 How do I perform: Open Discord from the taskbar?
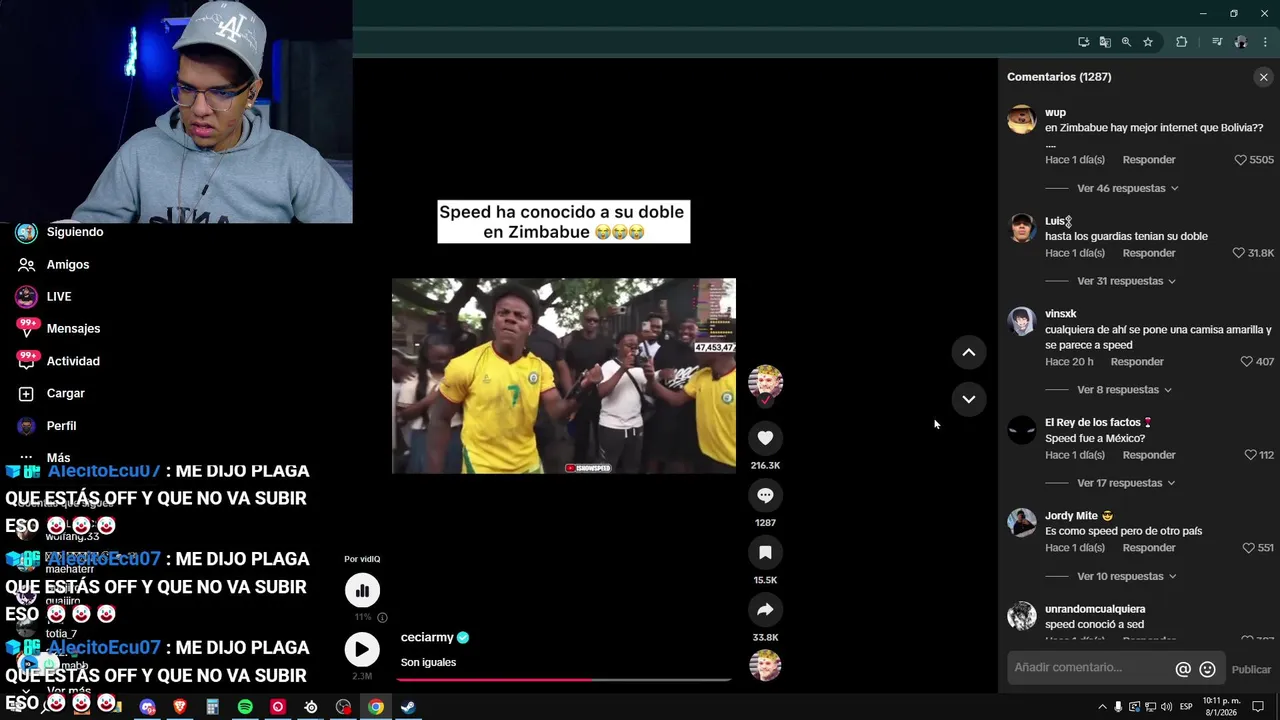[148, 707]
